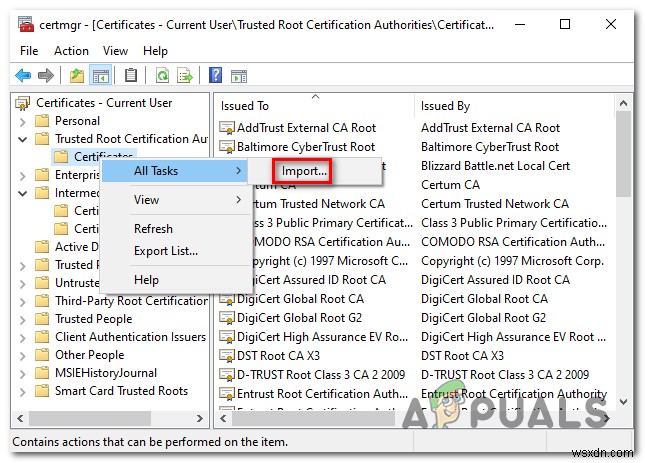Click COMODO RSA Certification Auth issuer cell
This screenshot has height=463, width=645.
pyautogui.click(x=513, y=242)
